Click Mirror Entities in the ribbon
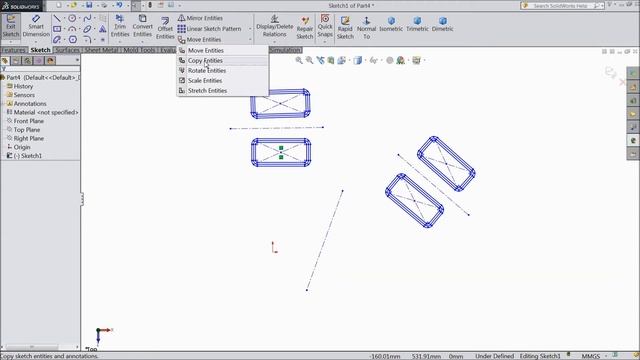 200,18
